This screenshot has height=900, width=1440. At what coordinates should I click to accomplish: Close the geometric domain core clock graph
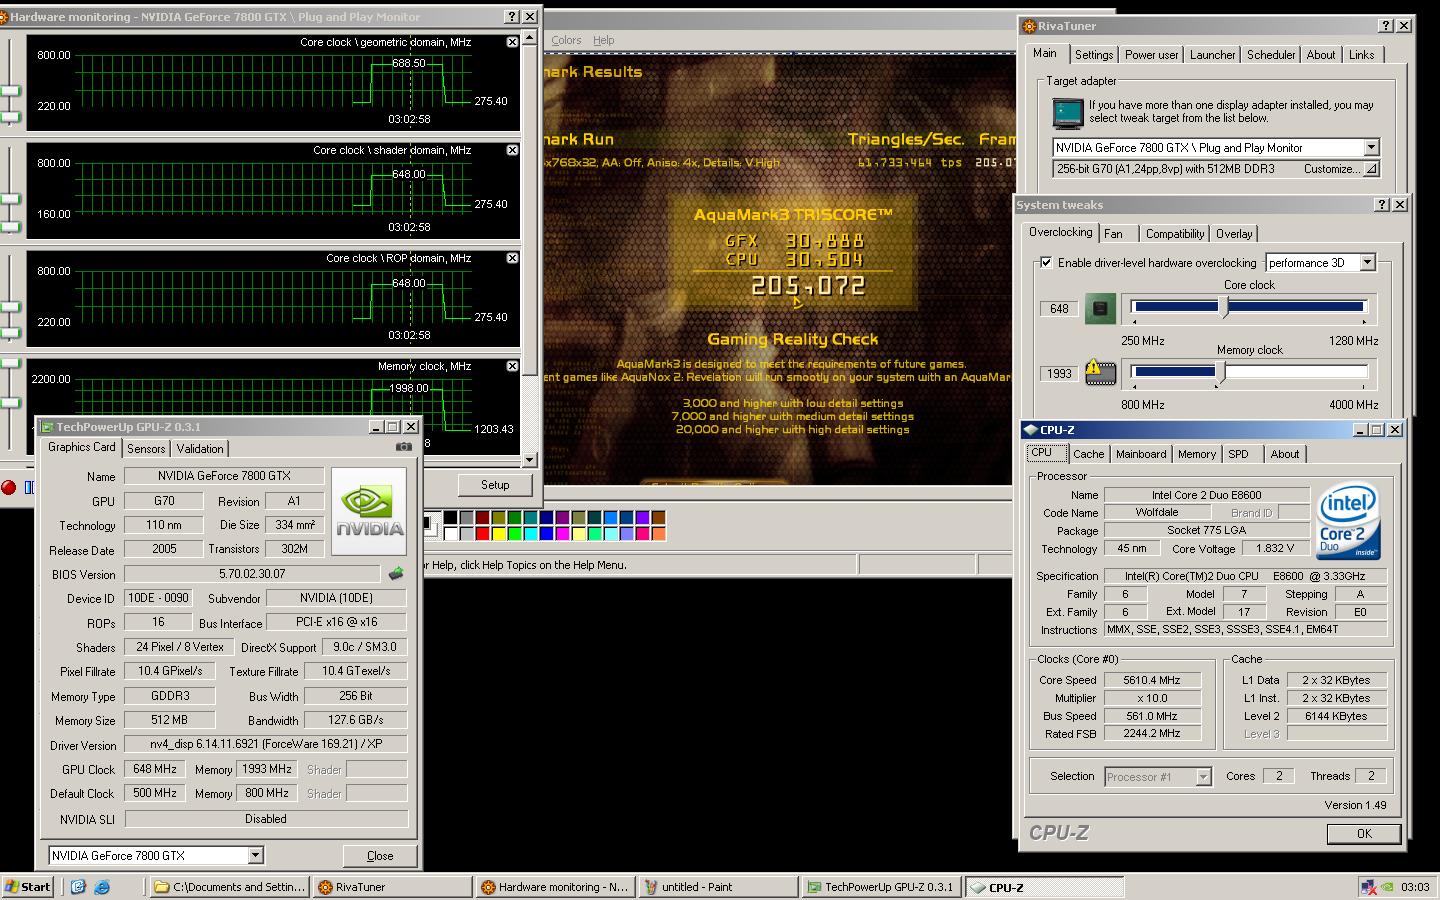click(512, 42)
